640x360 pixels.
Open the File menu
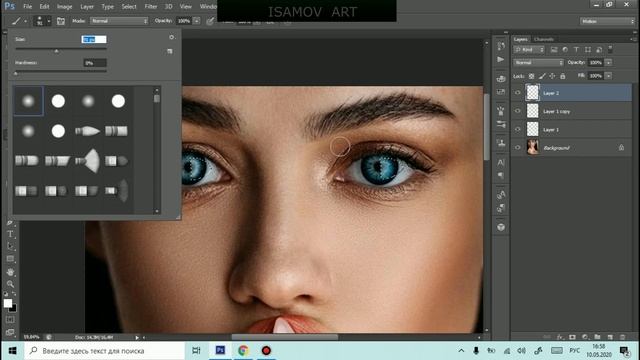pos(27,7)
